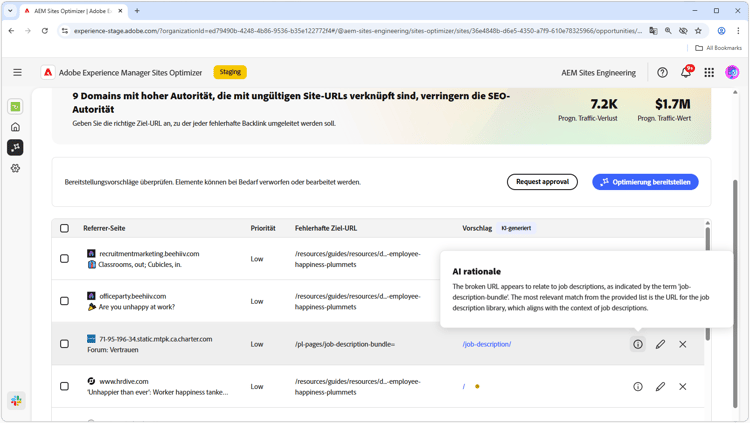Click Optimierung bereitstellen button
The width and height of the screenshot is (750, 423).
click(645, 182)
